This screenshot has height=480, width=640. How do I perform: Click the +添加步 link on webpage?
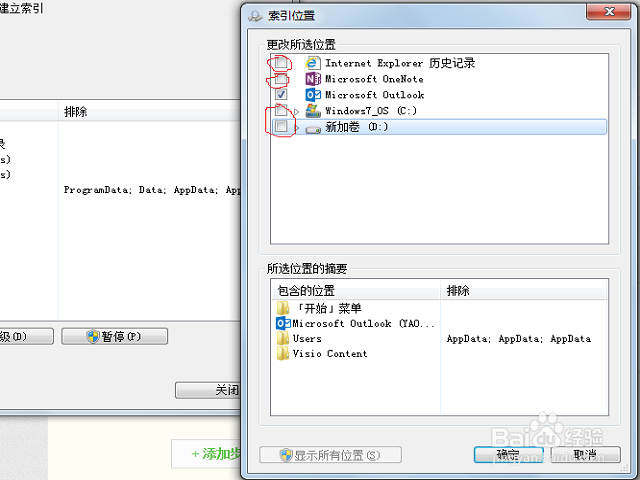[216, 453]
